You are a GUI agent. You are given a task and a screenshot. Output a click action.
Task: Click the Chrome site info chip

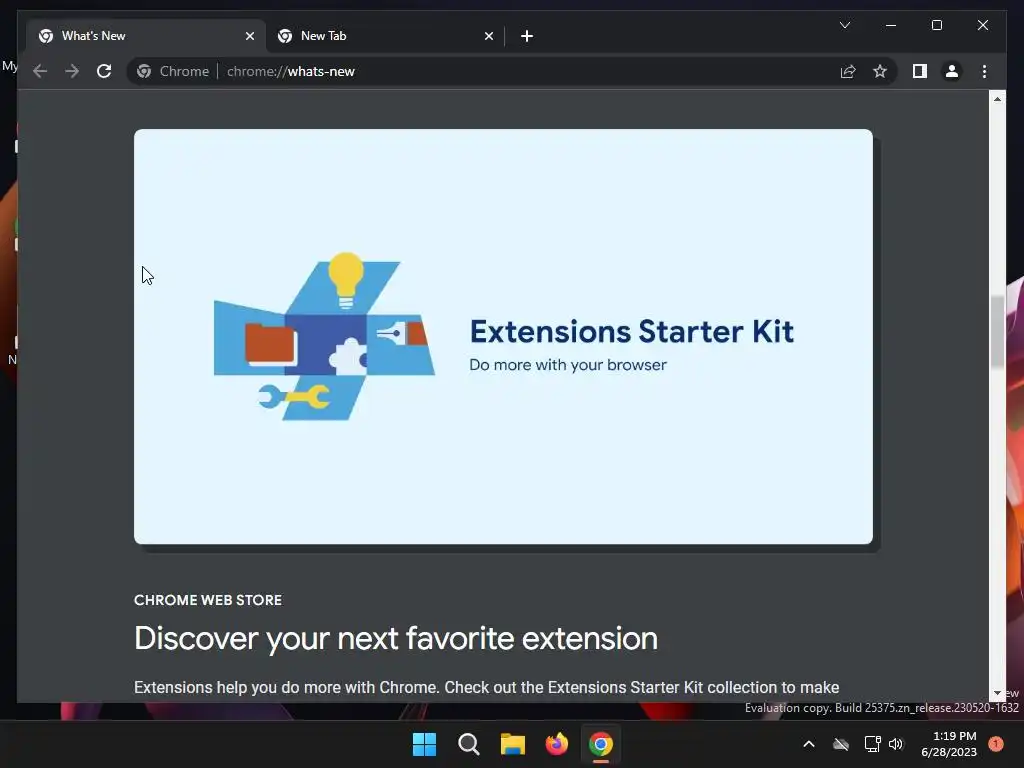coord(173,71)
